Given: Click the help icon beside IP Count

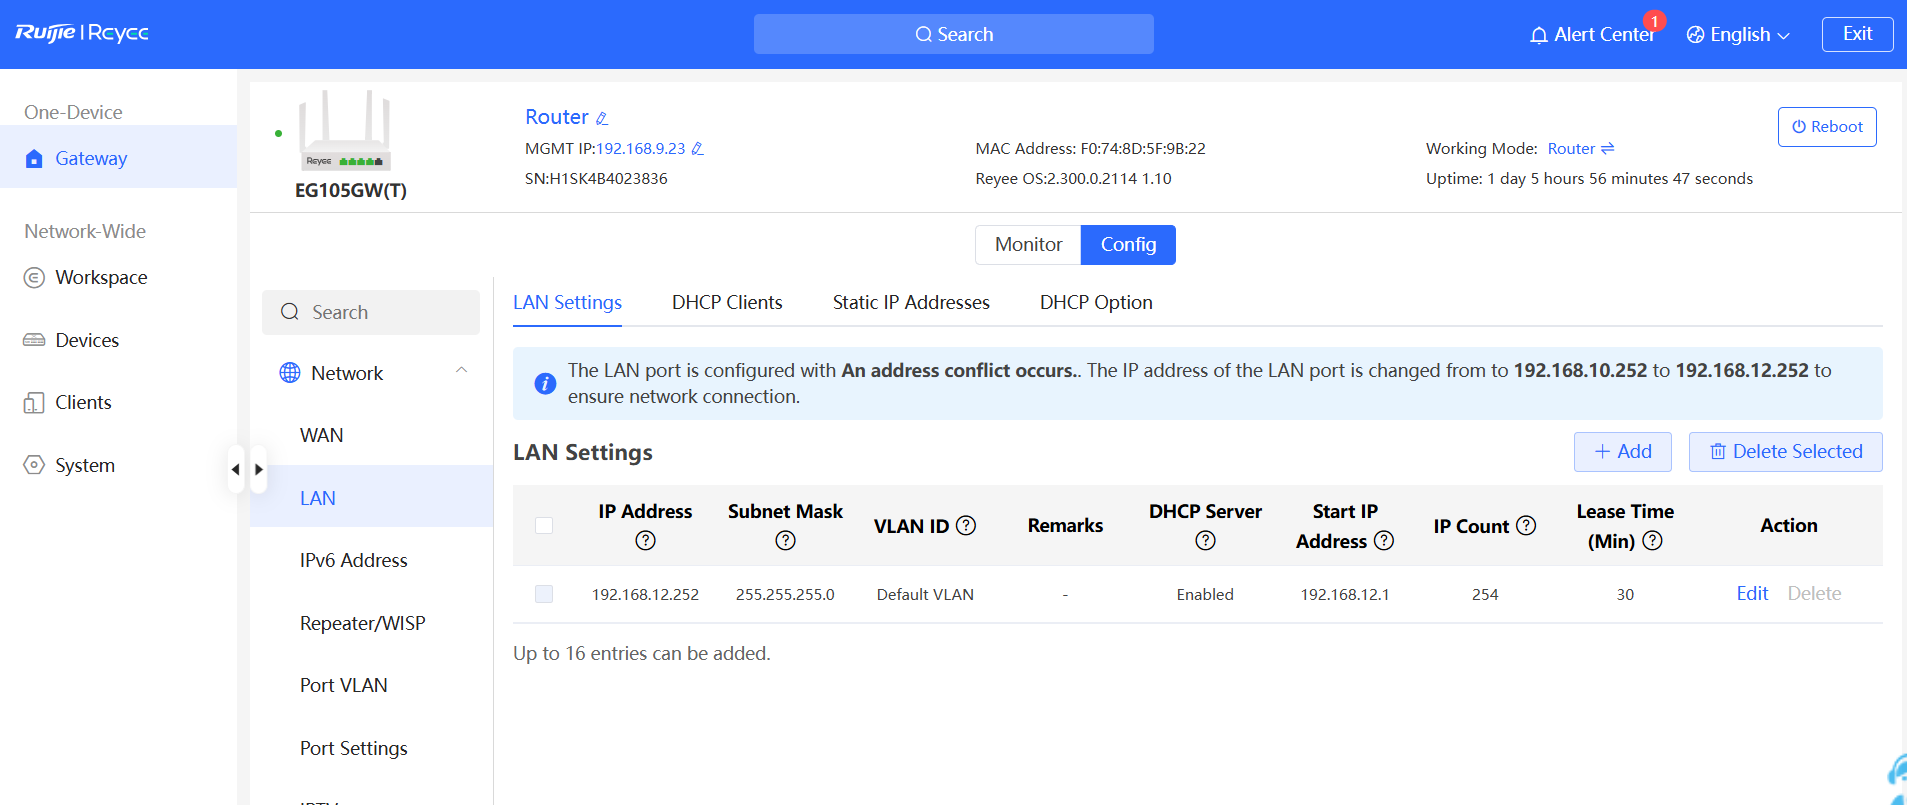Looking at the screenshot, I should 1526,526.
